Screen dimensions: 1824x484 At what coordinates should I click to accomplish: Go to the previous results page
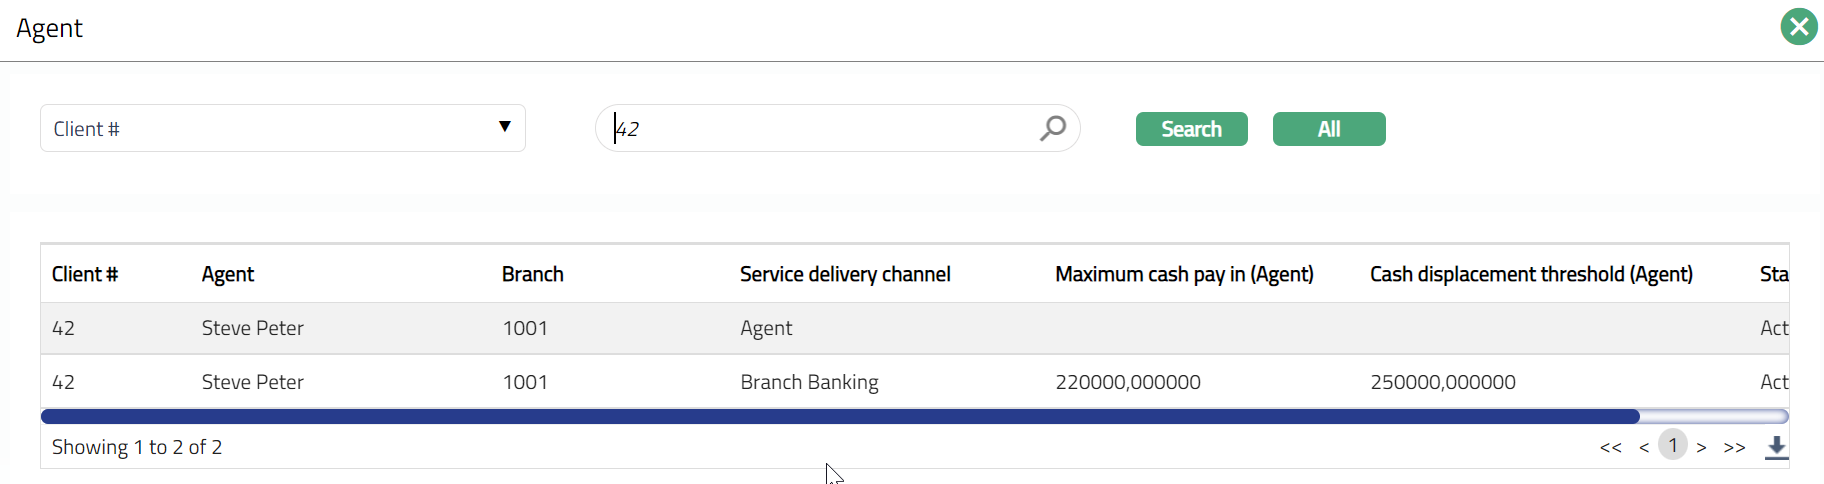pyautogui.click(x=1643, y=447)
